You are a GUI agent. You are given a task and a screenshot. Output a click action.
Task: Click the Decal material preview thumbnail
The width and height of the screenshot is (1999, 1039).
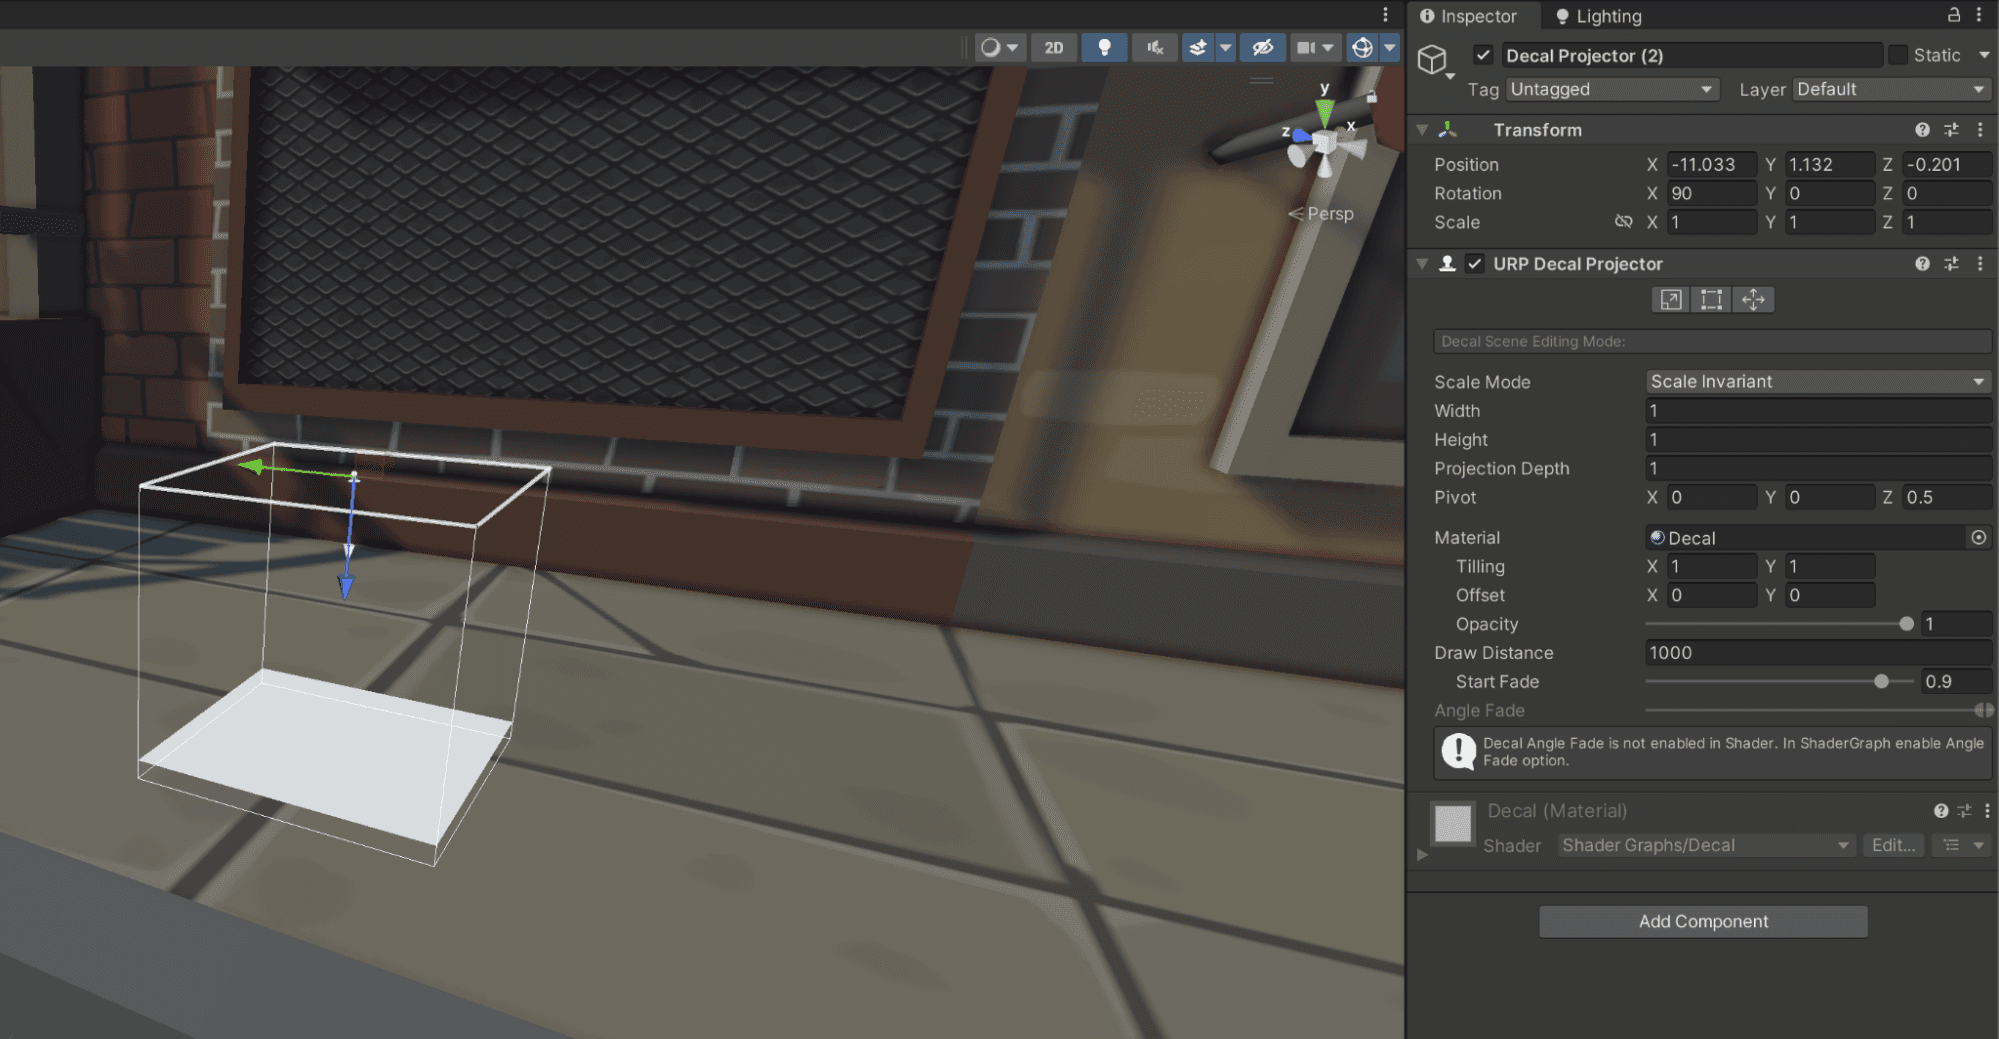tap(1453, 824)
